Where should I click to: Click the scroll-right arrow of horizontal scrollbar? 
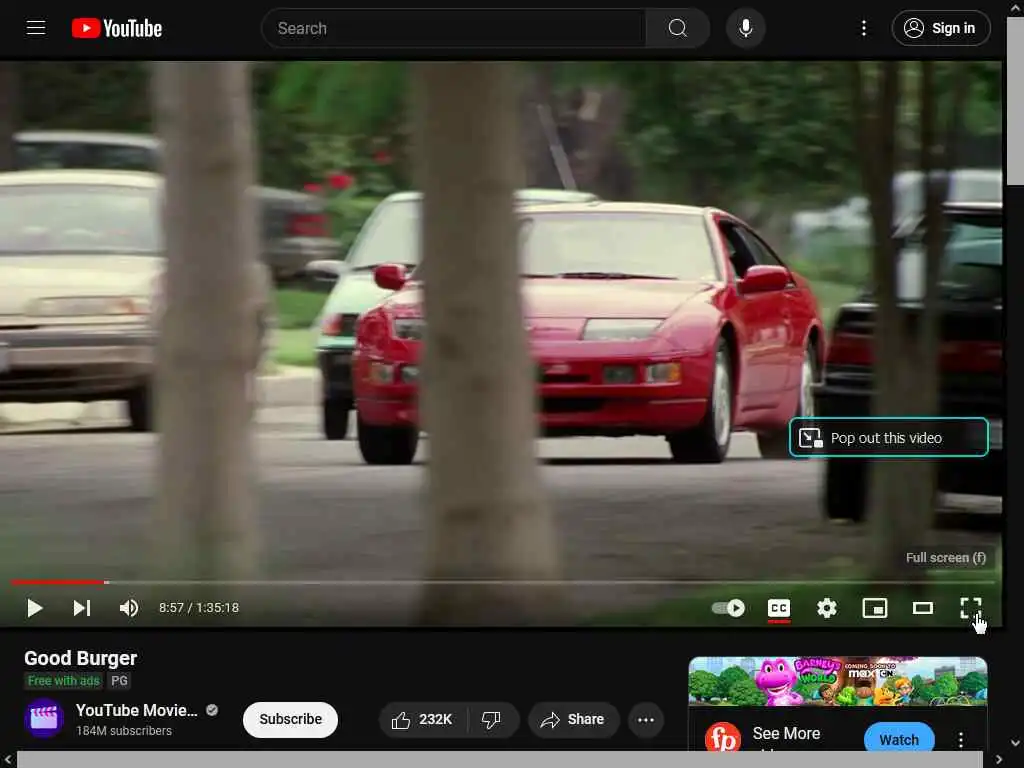tap(999, 760)
